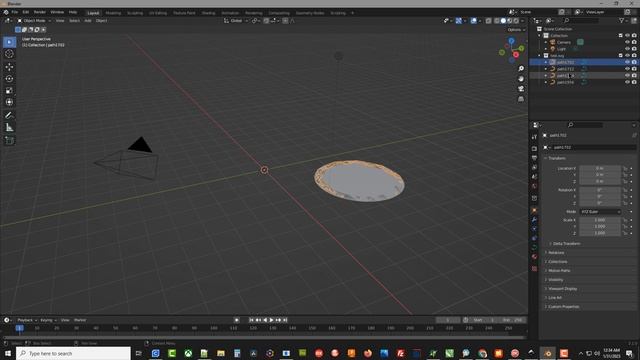640x360 pixels.
Task: Open the Render menu
Action: tap(40, 12)
